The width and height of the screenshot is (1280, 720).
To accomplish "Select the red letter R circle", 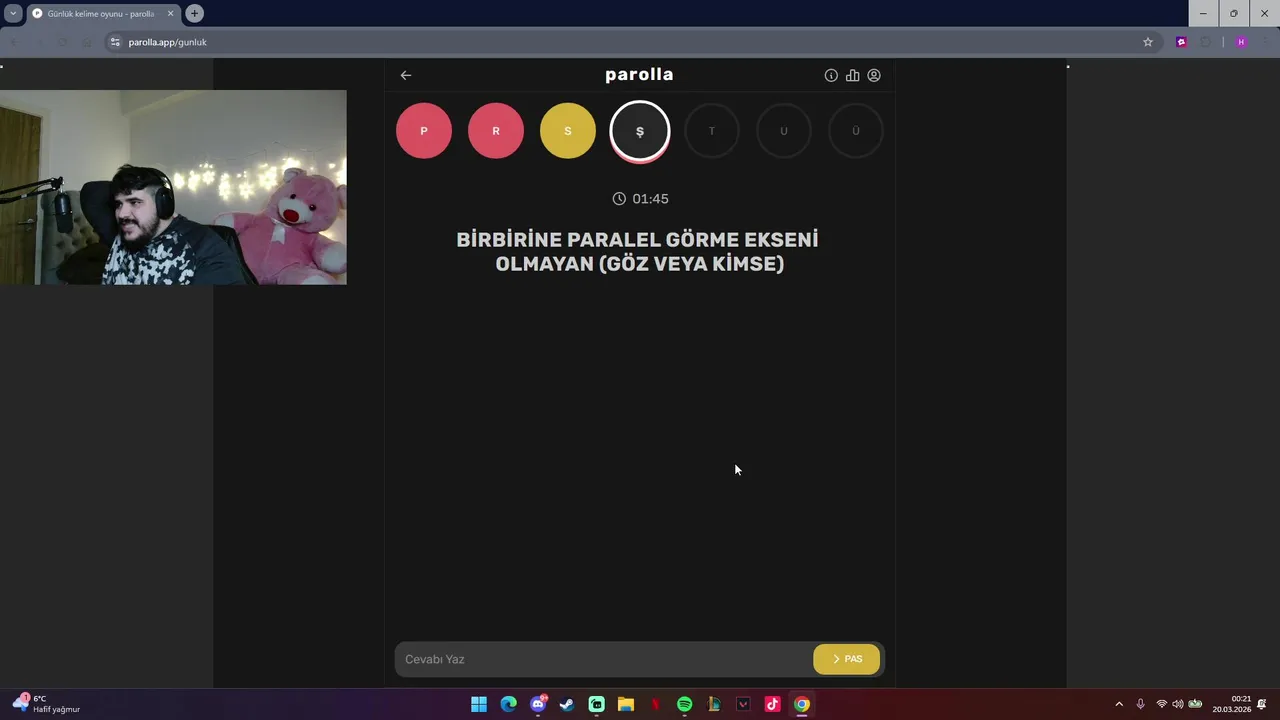I will pyautogui.click(x=496, y=131).
